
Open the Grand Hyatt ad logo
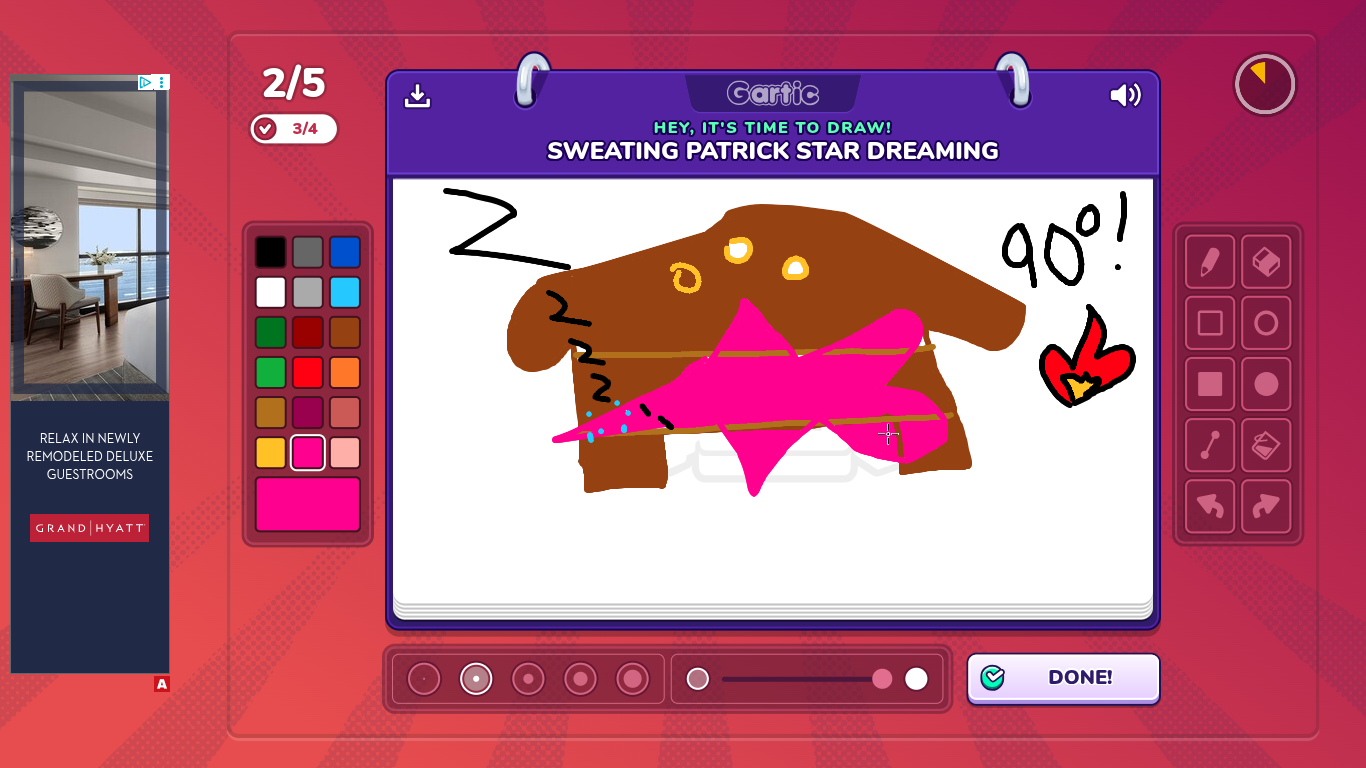click(89, 528)
